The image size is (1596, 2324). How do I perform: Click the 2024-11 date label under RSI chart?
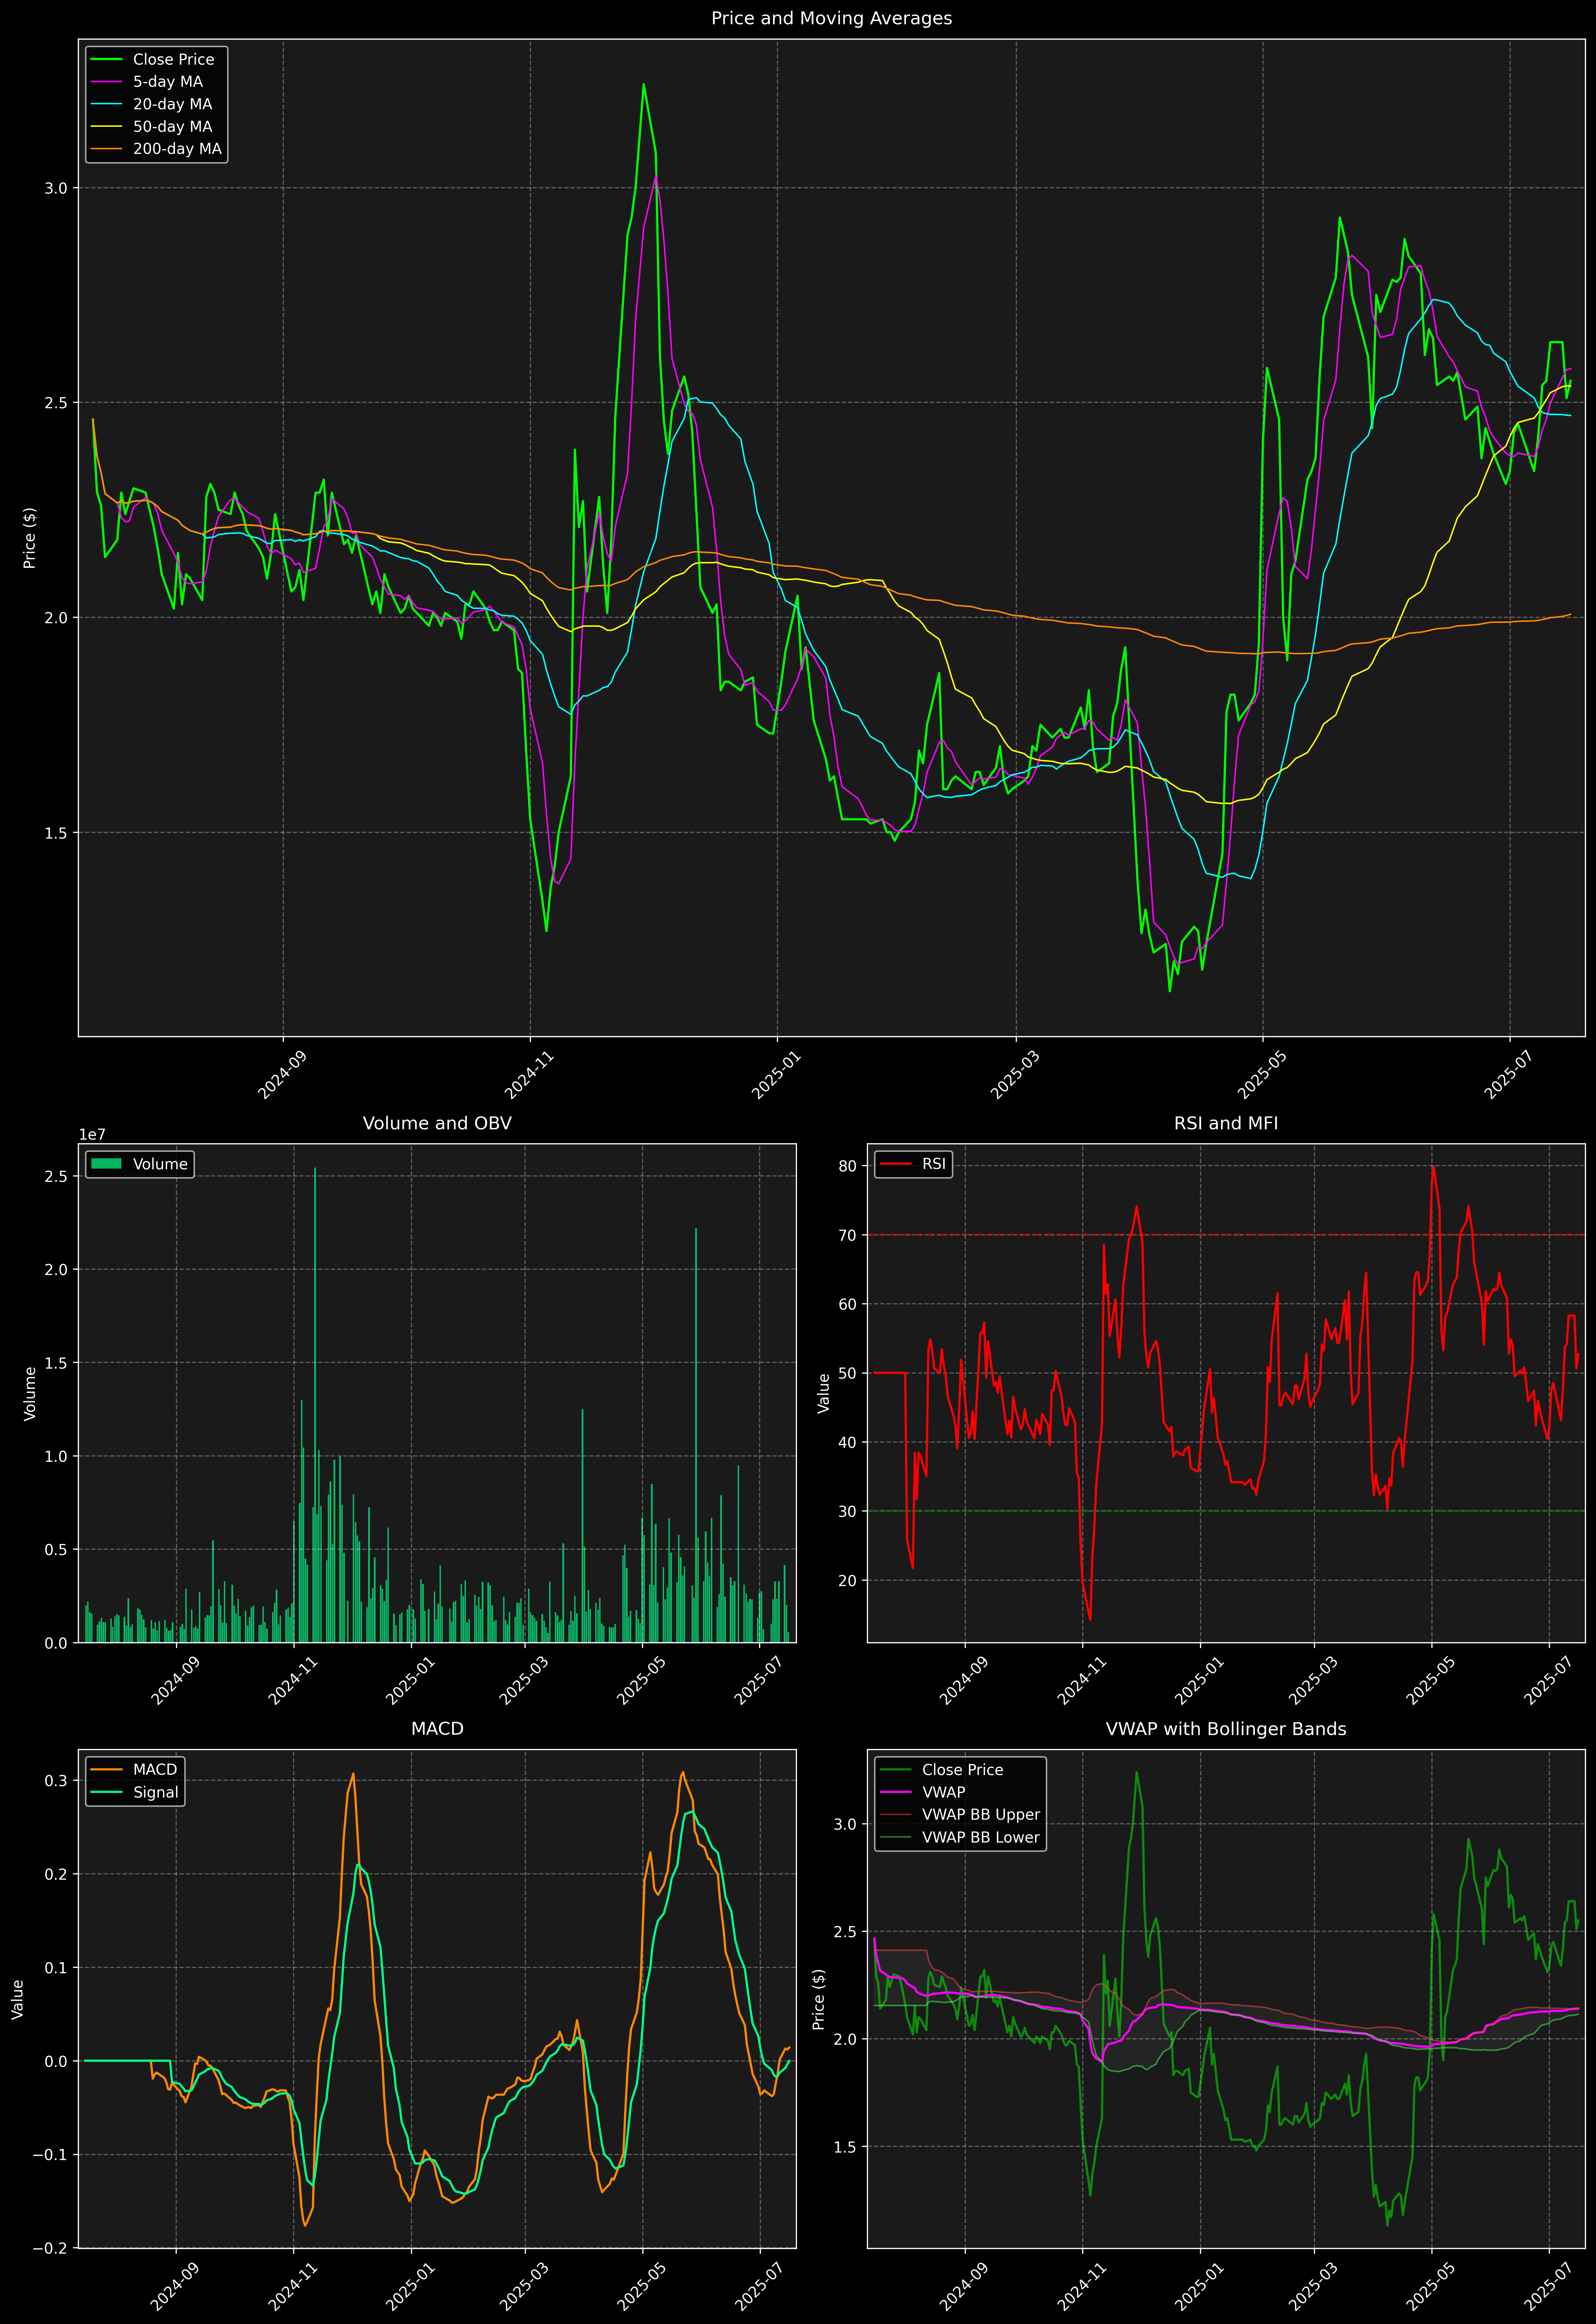(x=1082, y=1680)
